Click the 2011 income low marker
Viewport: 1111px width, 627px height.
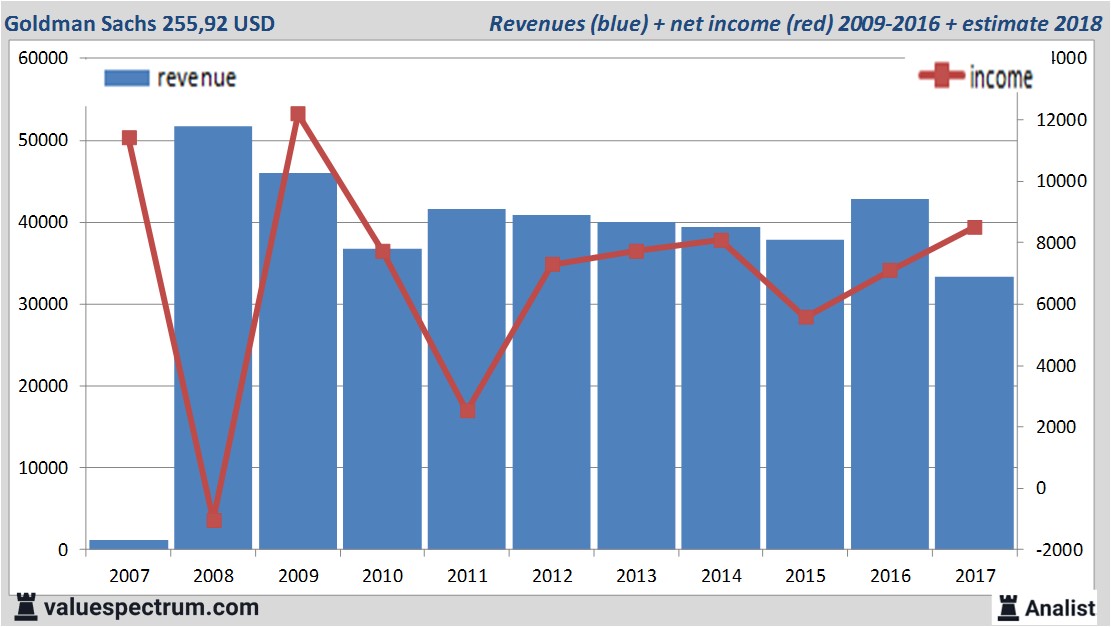468,410
